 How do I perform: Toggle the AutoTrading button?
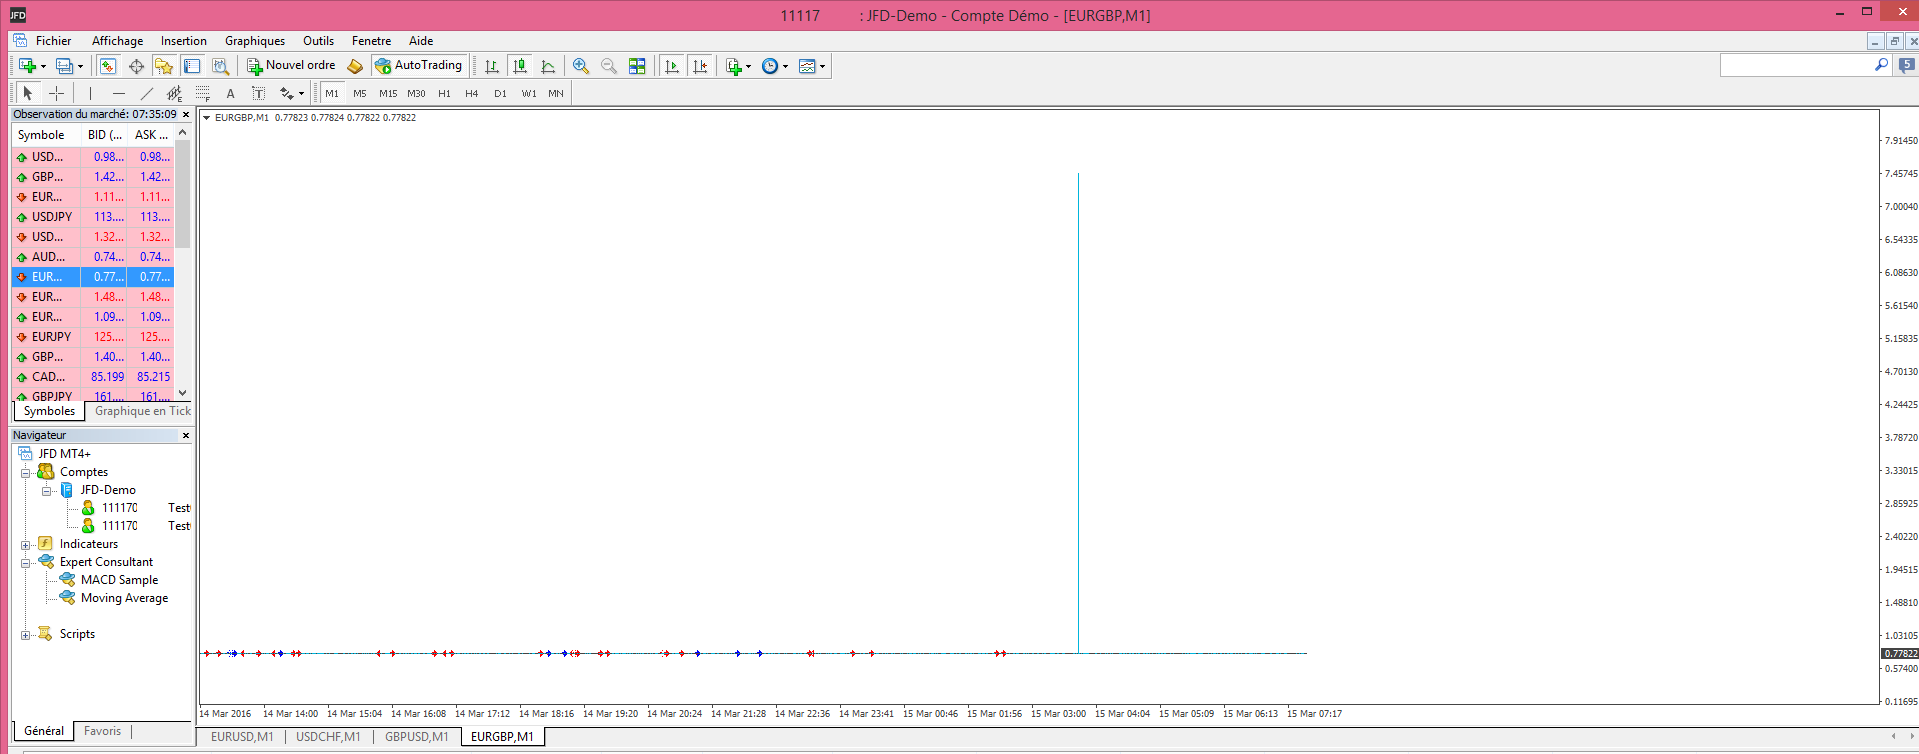419,65
